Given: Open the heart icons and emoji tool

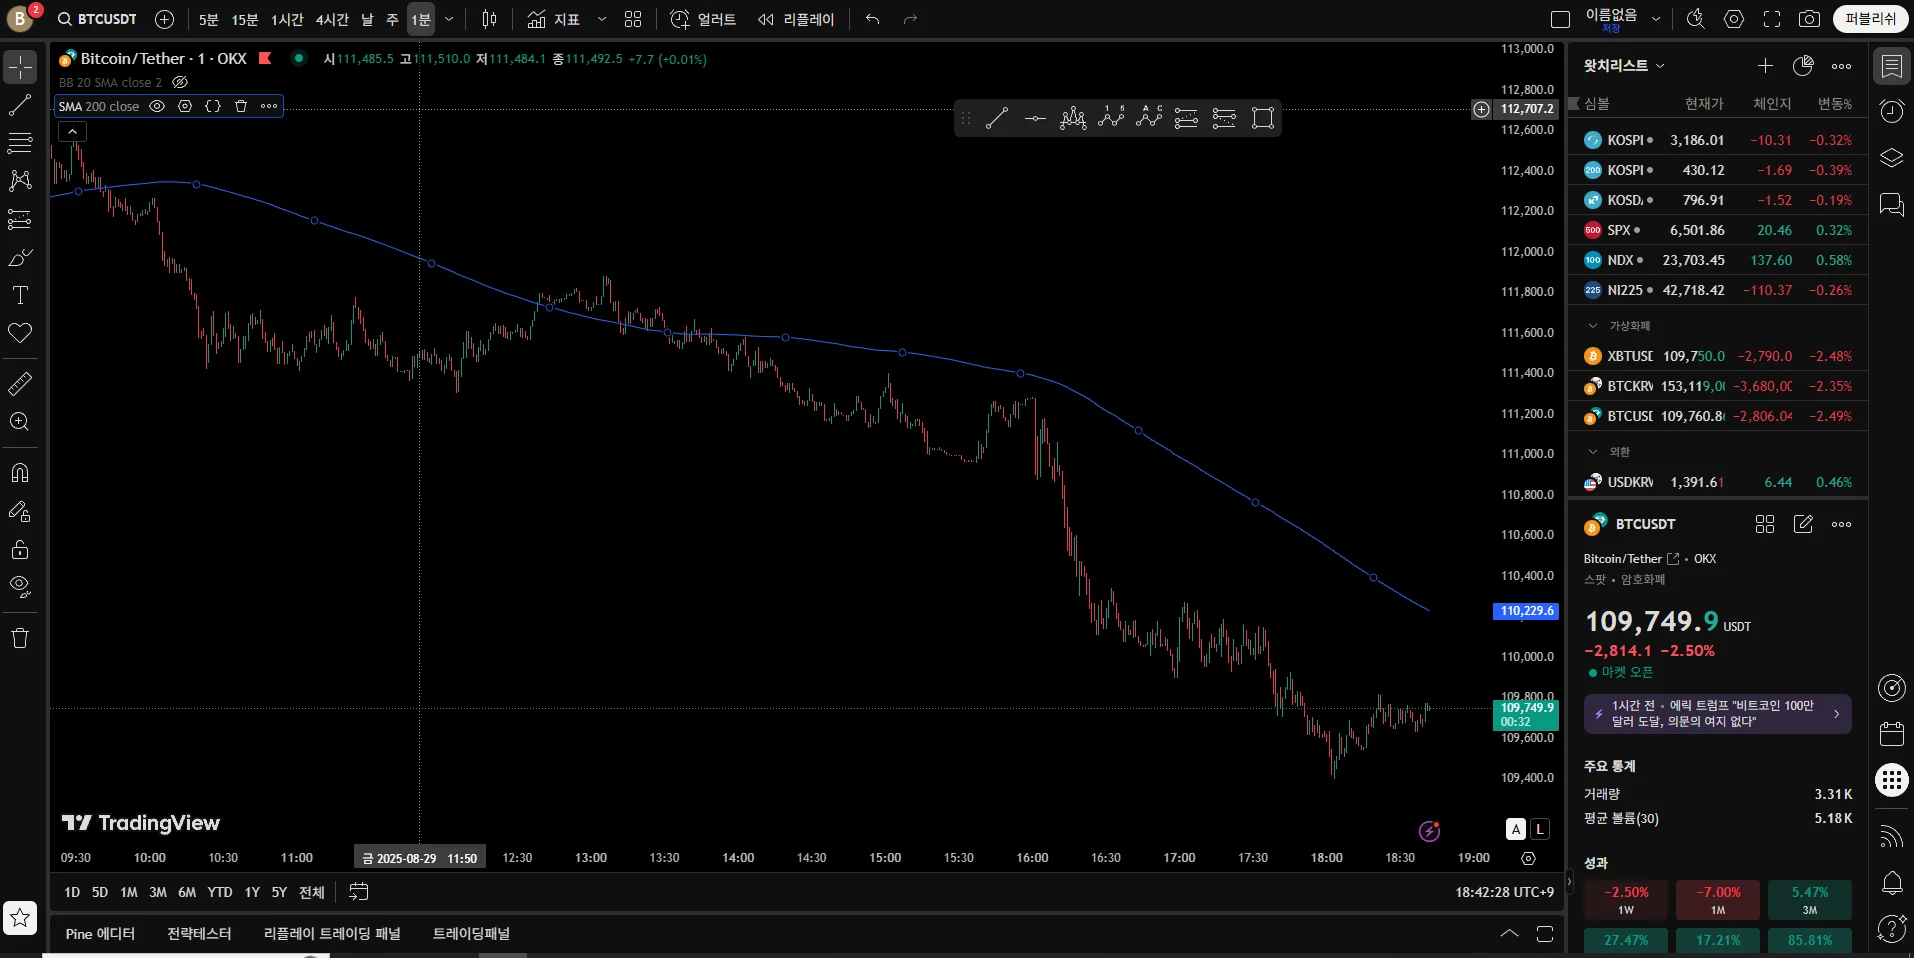Looking at the screenshot, I should [x=20, y=333].
